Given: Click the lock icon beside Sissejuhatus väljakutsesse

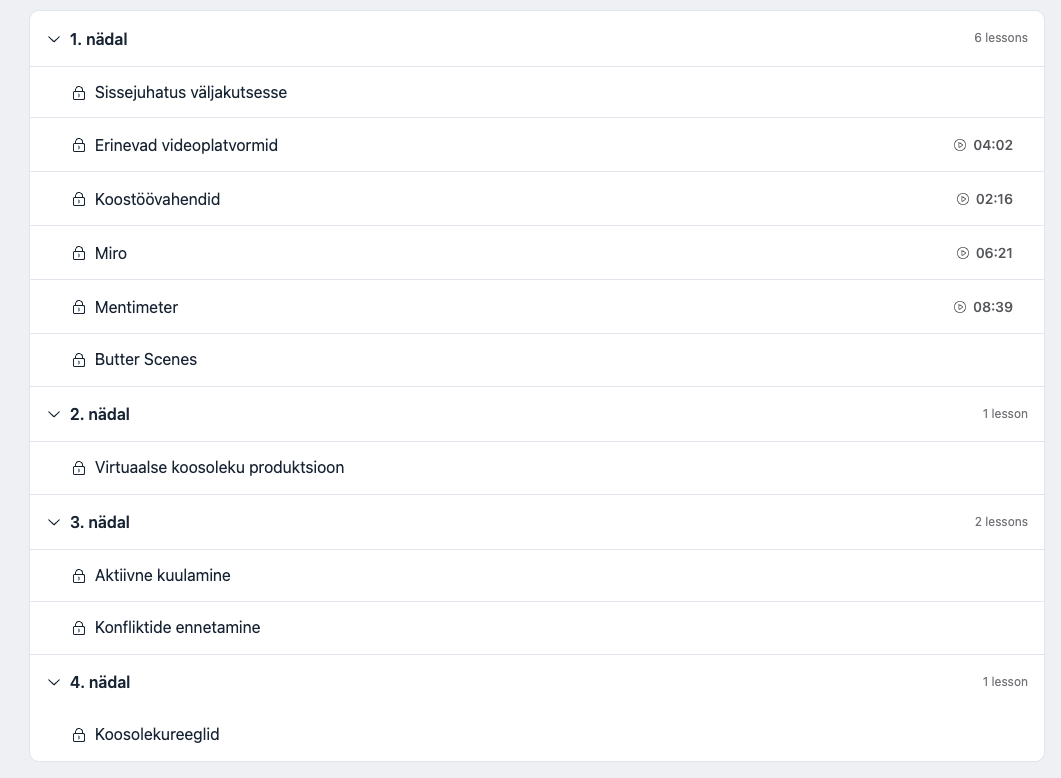Looking at the screenshot, I should pos(79,93).
